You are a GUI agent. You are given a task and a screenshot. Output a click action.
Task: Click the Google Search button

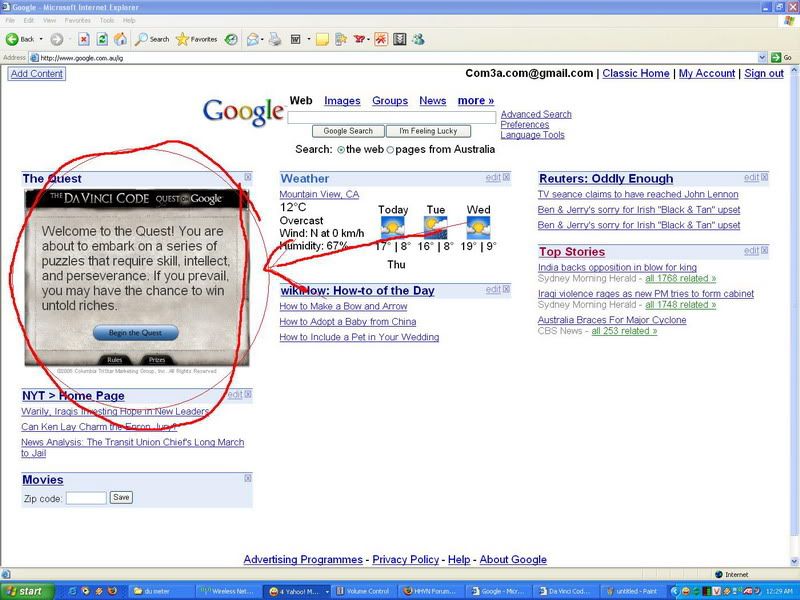[348, 131]
